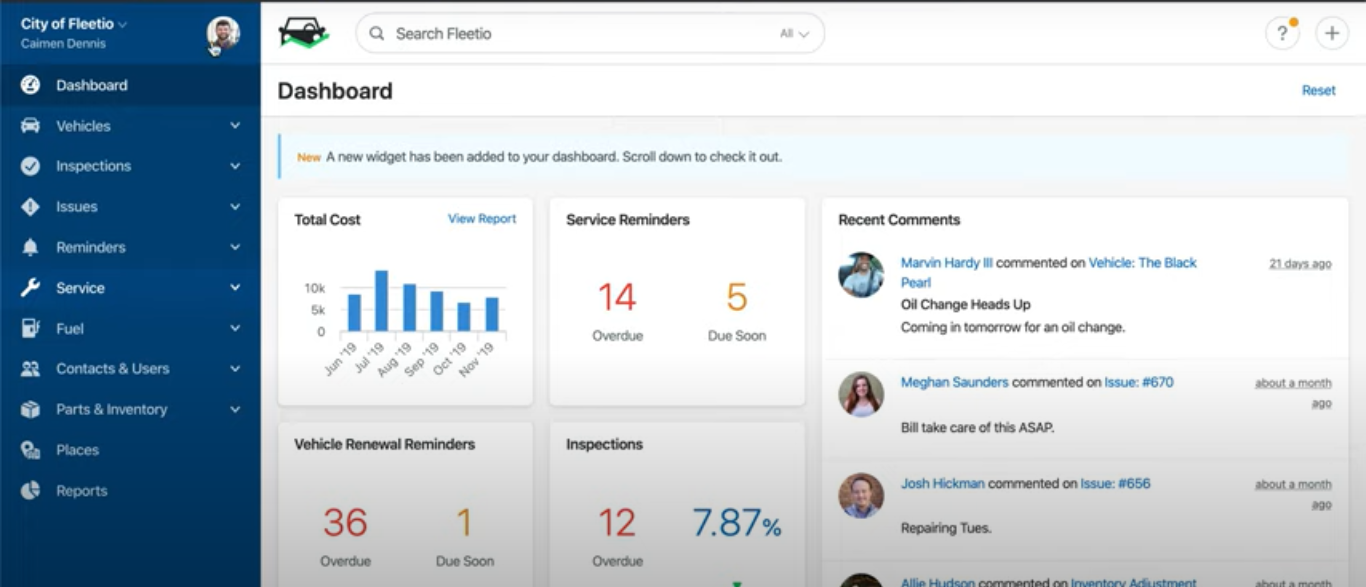Screen dimensions: 1366x587
Task: Click the Service wrench icon in sidebar
Action: (30, 288)
